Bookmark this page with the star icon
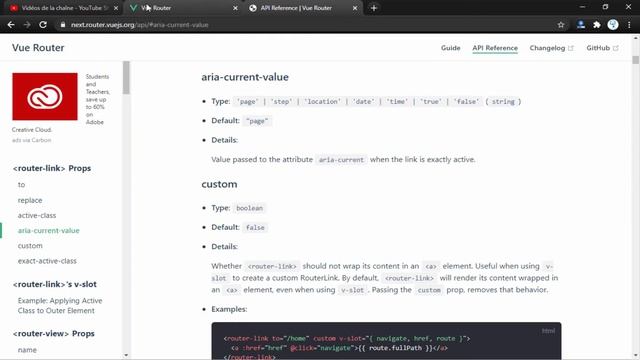 pyautogui.click(x=561, y=25)
